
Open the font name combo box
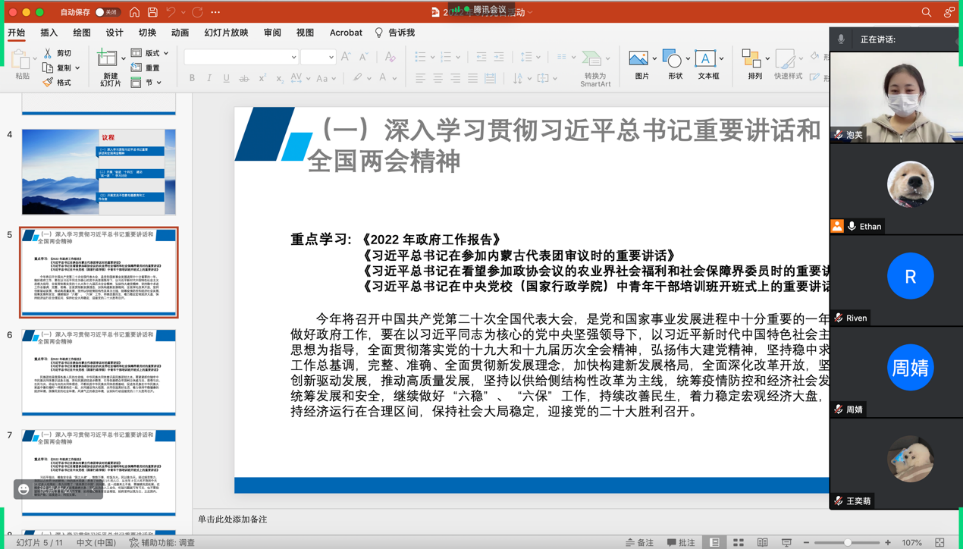tap(241, 57)
